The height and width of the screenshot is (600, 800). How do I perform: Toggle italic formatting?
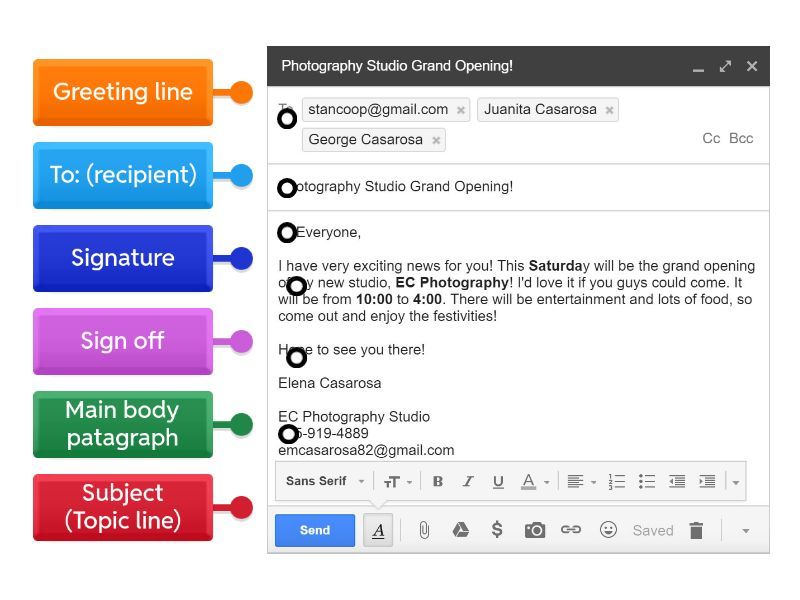467,481
